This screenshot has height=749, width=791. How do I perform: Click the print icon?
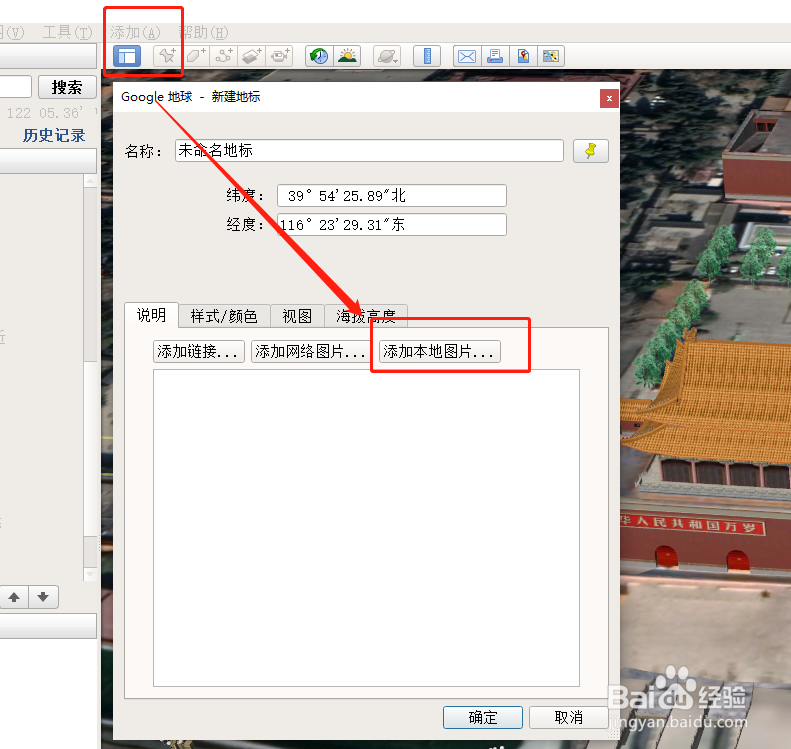pos(495,56)
